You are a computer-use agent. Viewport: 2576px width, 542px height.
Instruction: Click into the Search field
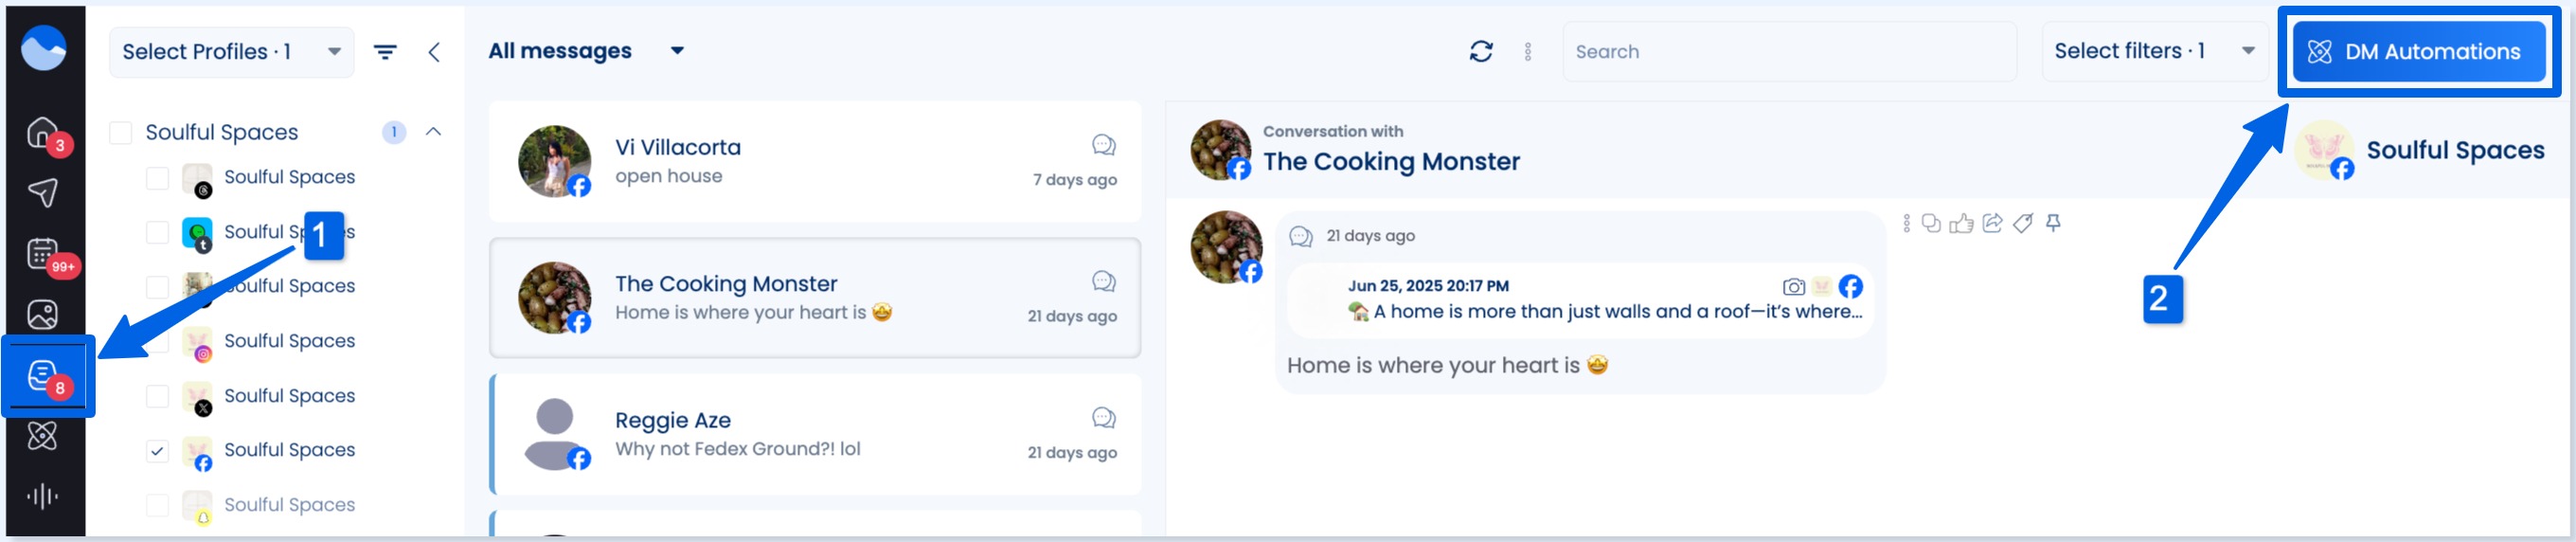[1787, 52]
